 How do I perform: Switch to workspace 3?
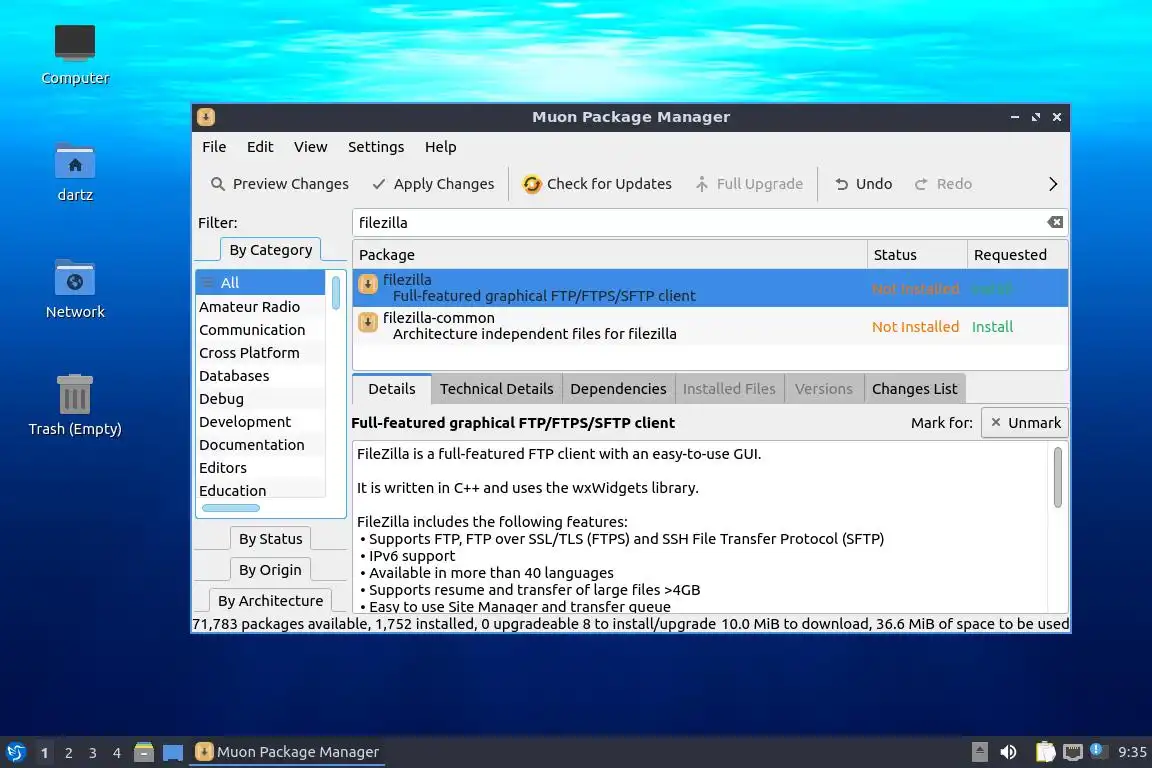coord(93,753)
